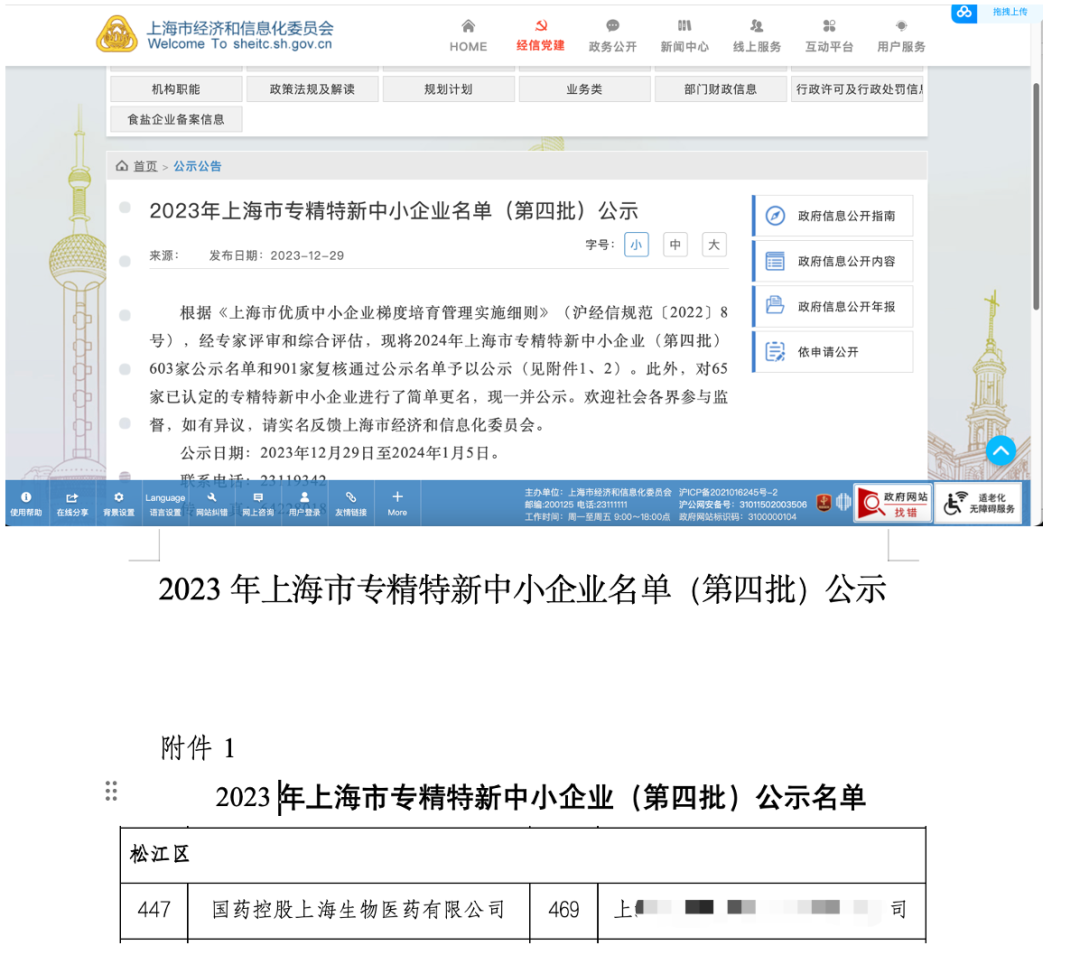Expand the More plus icon
This screenshot has width=1080, height=964.
point(397,496)
